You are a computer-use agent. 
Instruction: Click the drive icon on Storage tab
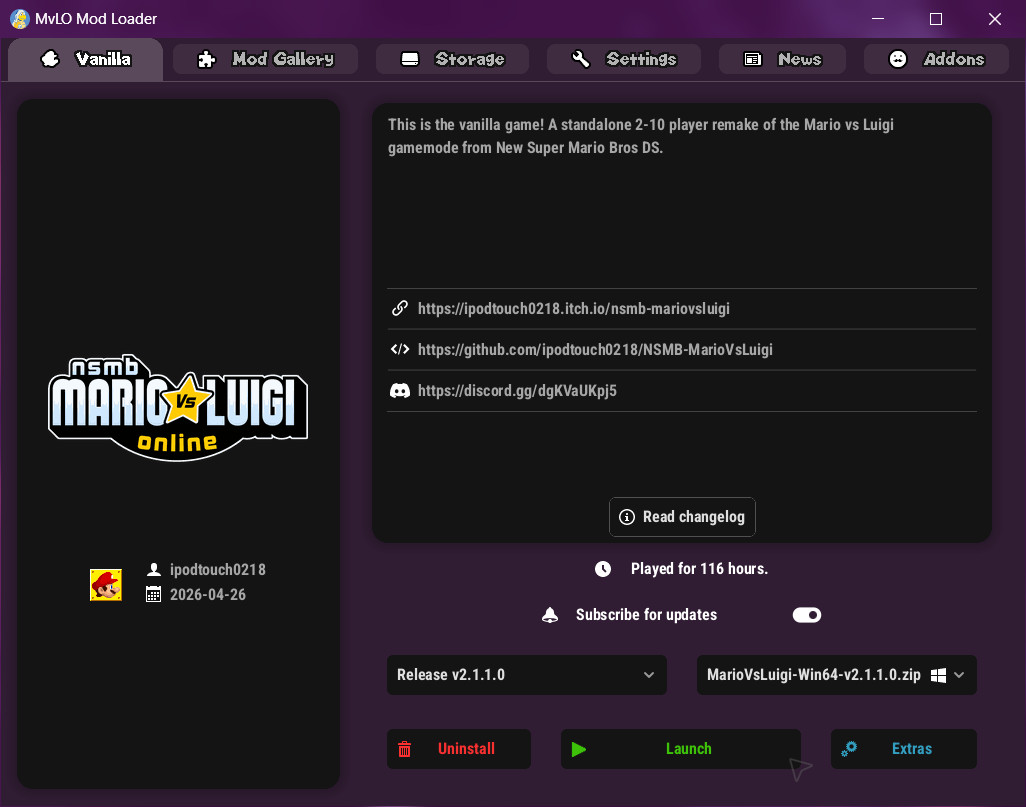410,60
